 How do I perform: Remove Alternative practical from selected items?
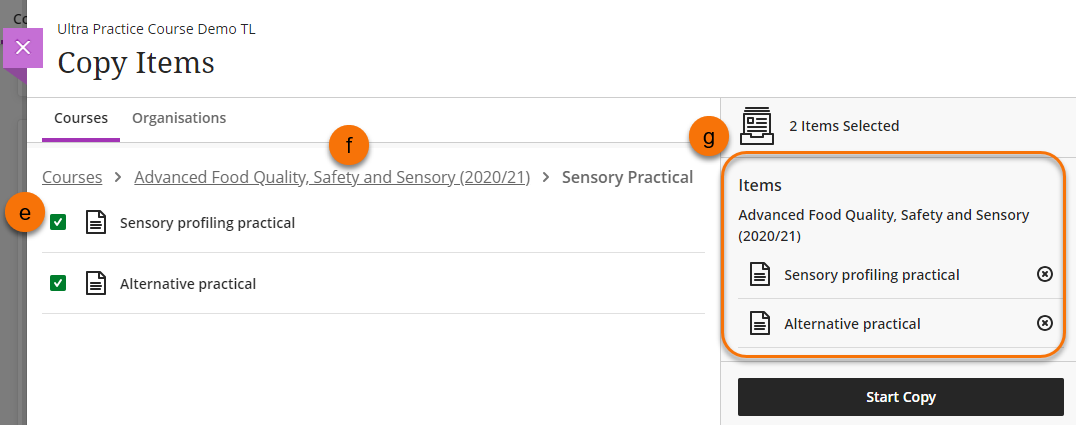click(x=1044, y=323)
